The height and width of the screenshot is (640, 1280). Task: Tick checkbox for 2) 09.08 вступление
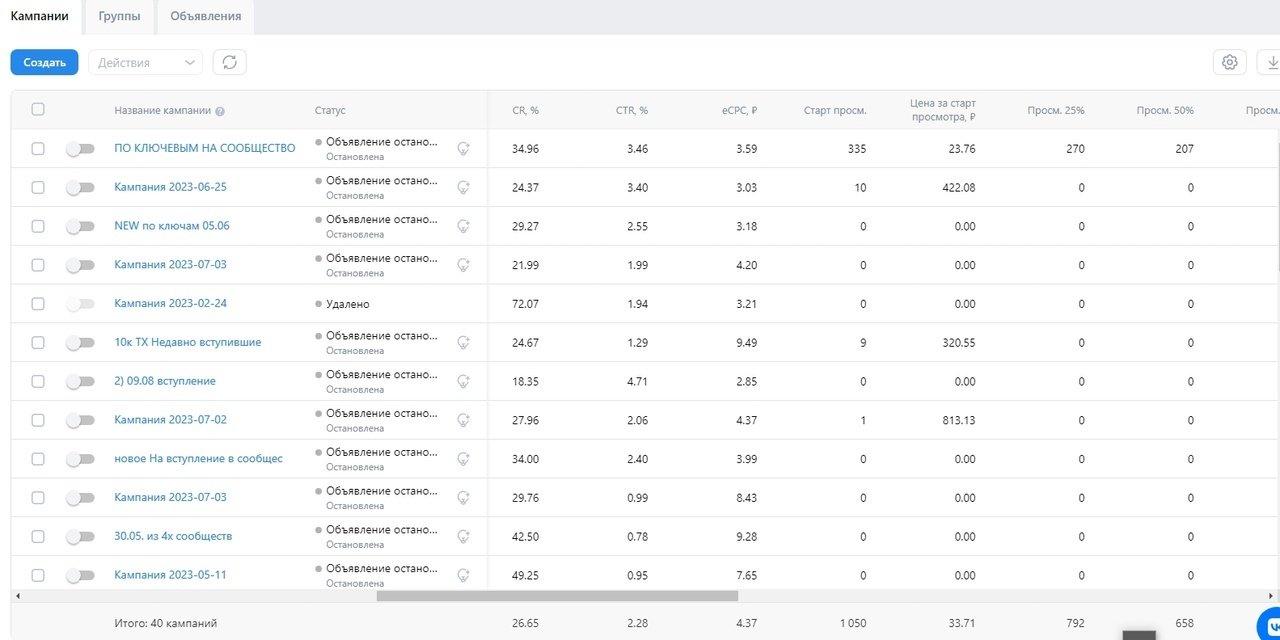click(x=38, y=381)
